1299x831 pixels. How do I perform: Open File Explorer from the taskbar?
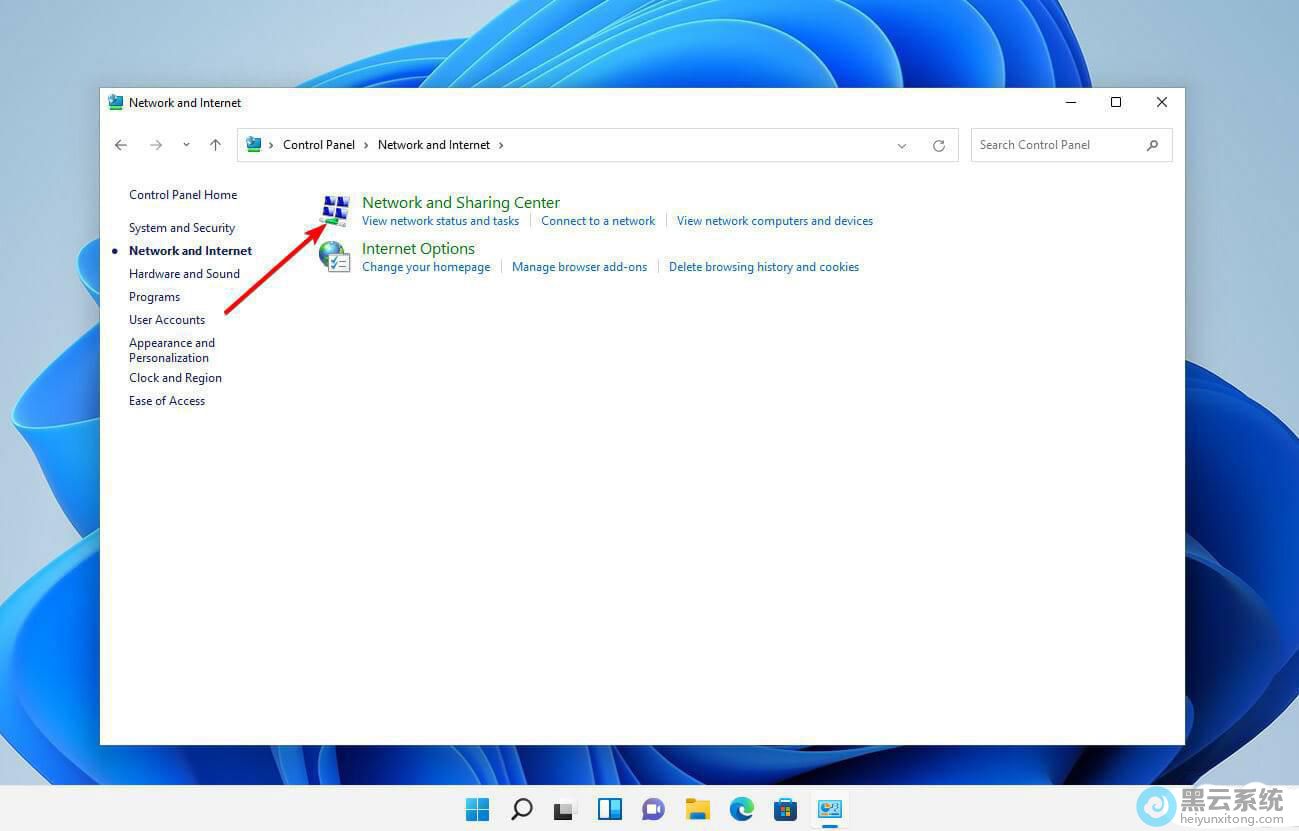[x=697, y=809]
